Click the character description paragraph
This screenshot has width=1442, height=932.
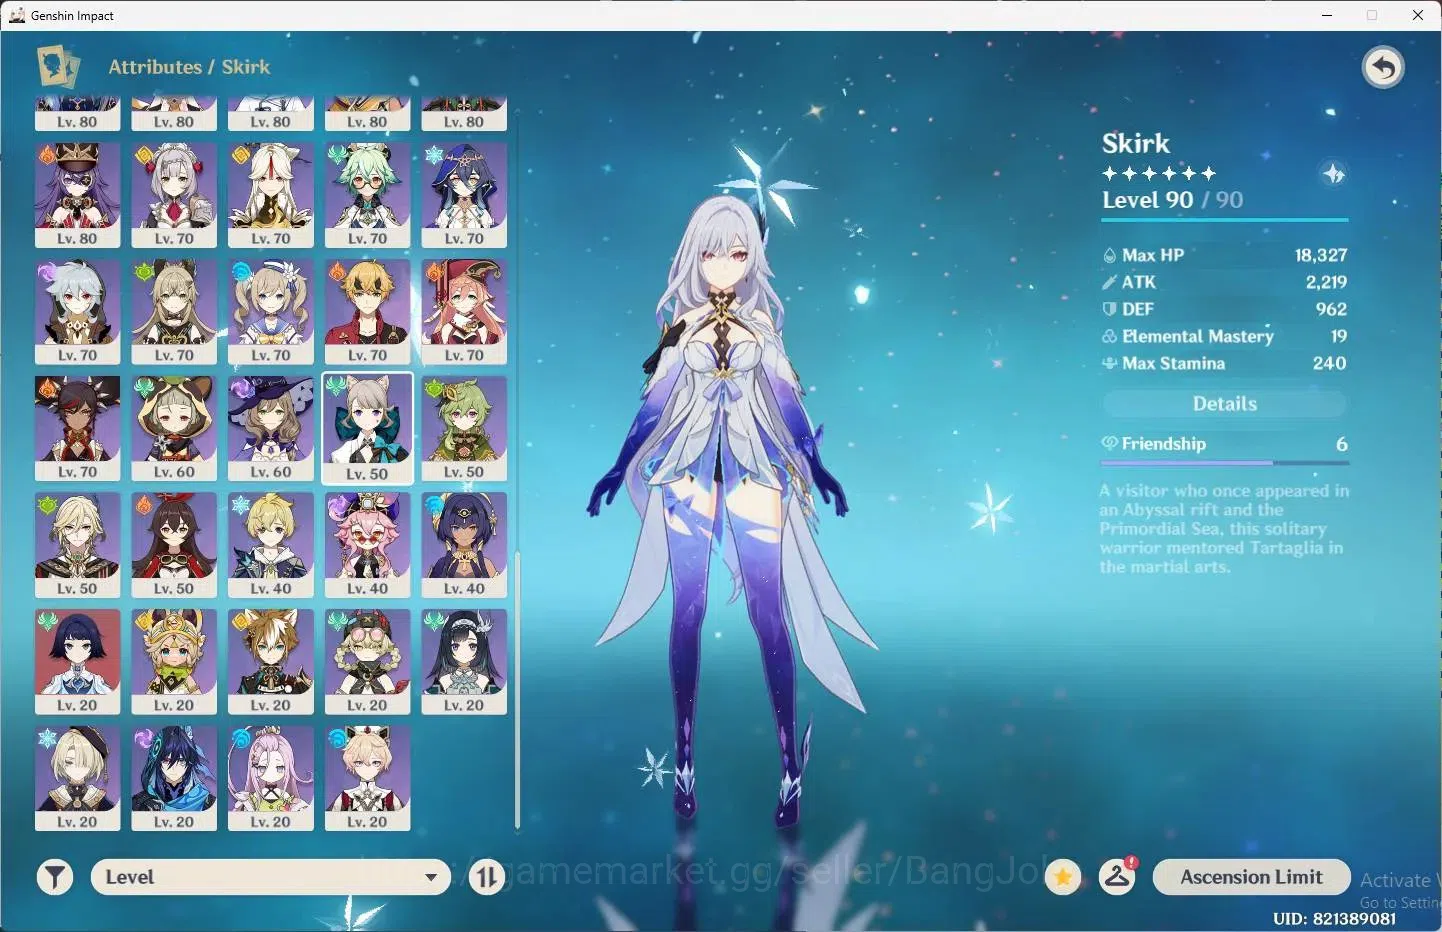pos(1224,528)
